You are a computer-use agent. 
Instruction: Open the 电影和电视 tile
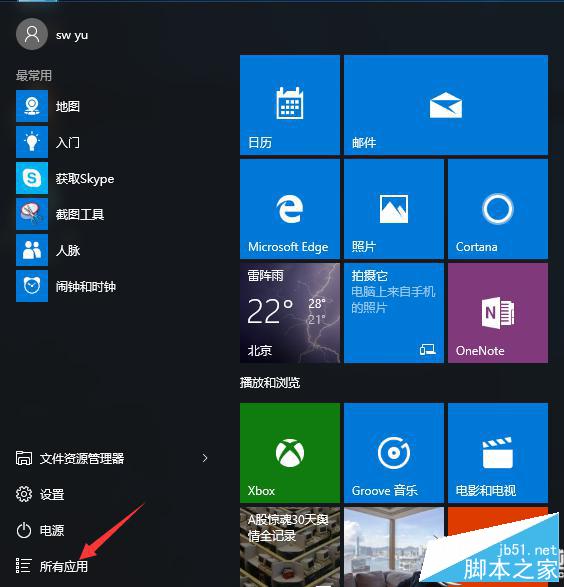pyautogui.click(x=498, y=453)
